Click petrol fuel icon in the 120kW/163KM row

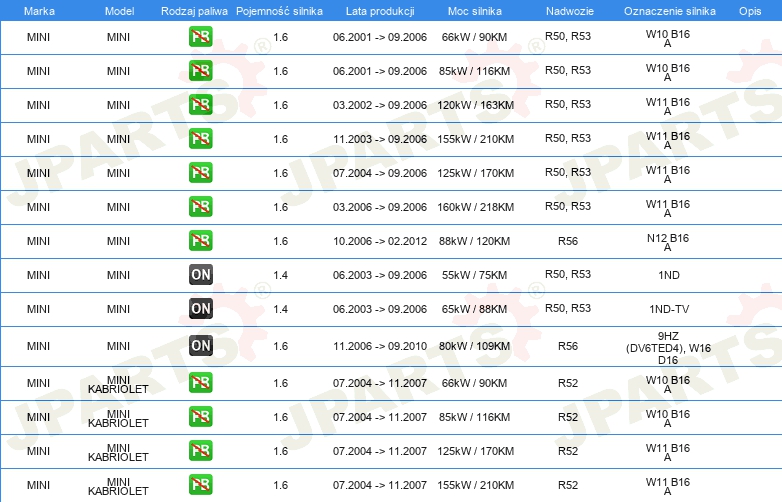pyautogui.click(x=200, y=104)
